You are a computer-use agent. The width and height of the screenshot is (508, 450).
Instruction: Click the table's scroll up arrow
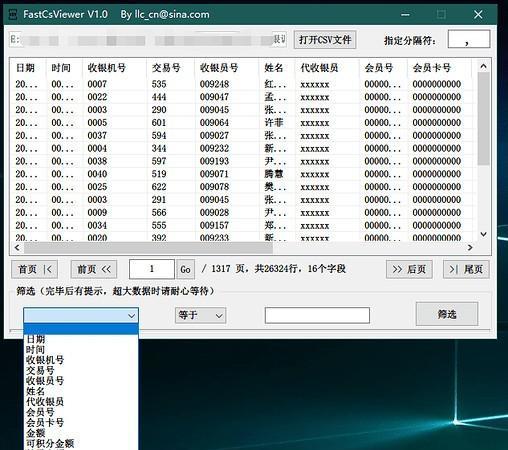[x=483, y=66]
